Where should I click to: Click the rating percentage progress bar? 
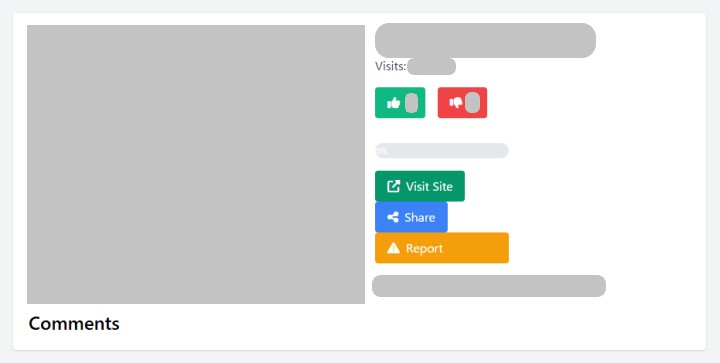click(x=442, y=151)
